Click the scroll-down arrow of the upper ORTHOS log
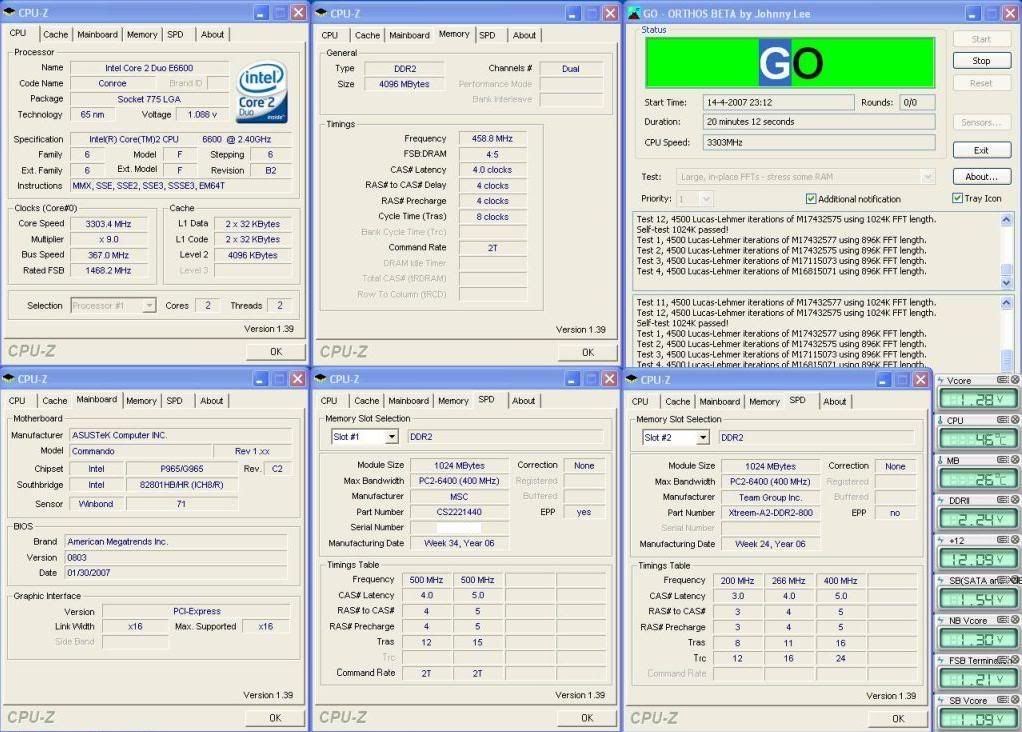Screen dimensions: 1022x732 point(1006,283)
